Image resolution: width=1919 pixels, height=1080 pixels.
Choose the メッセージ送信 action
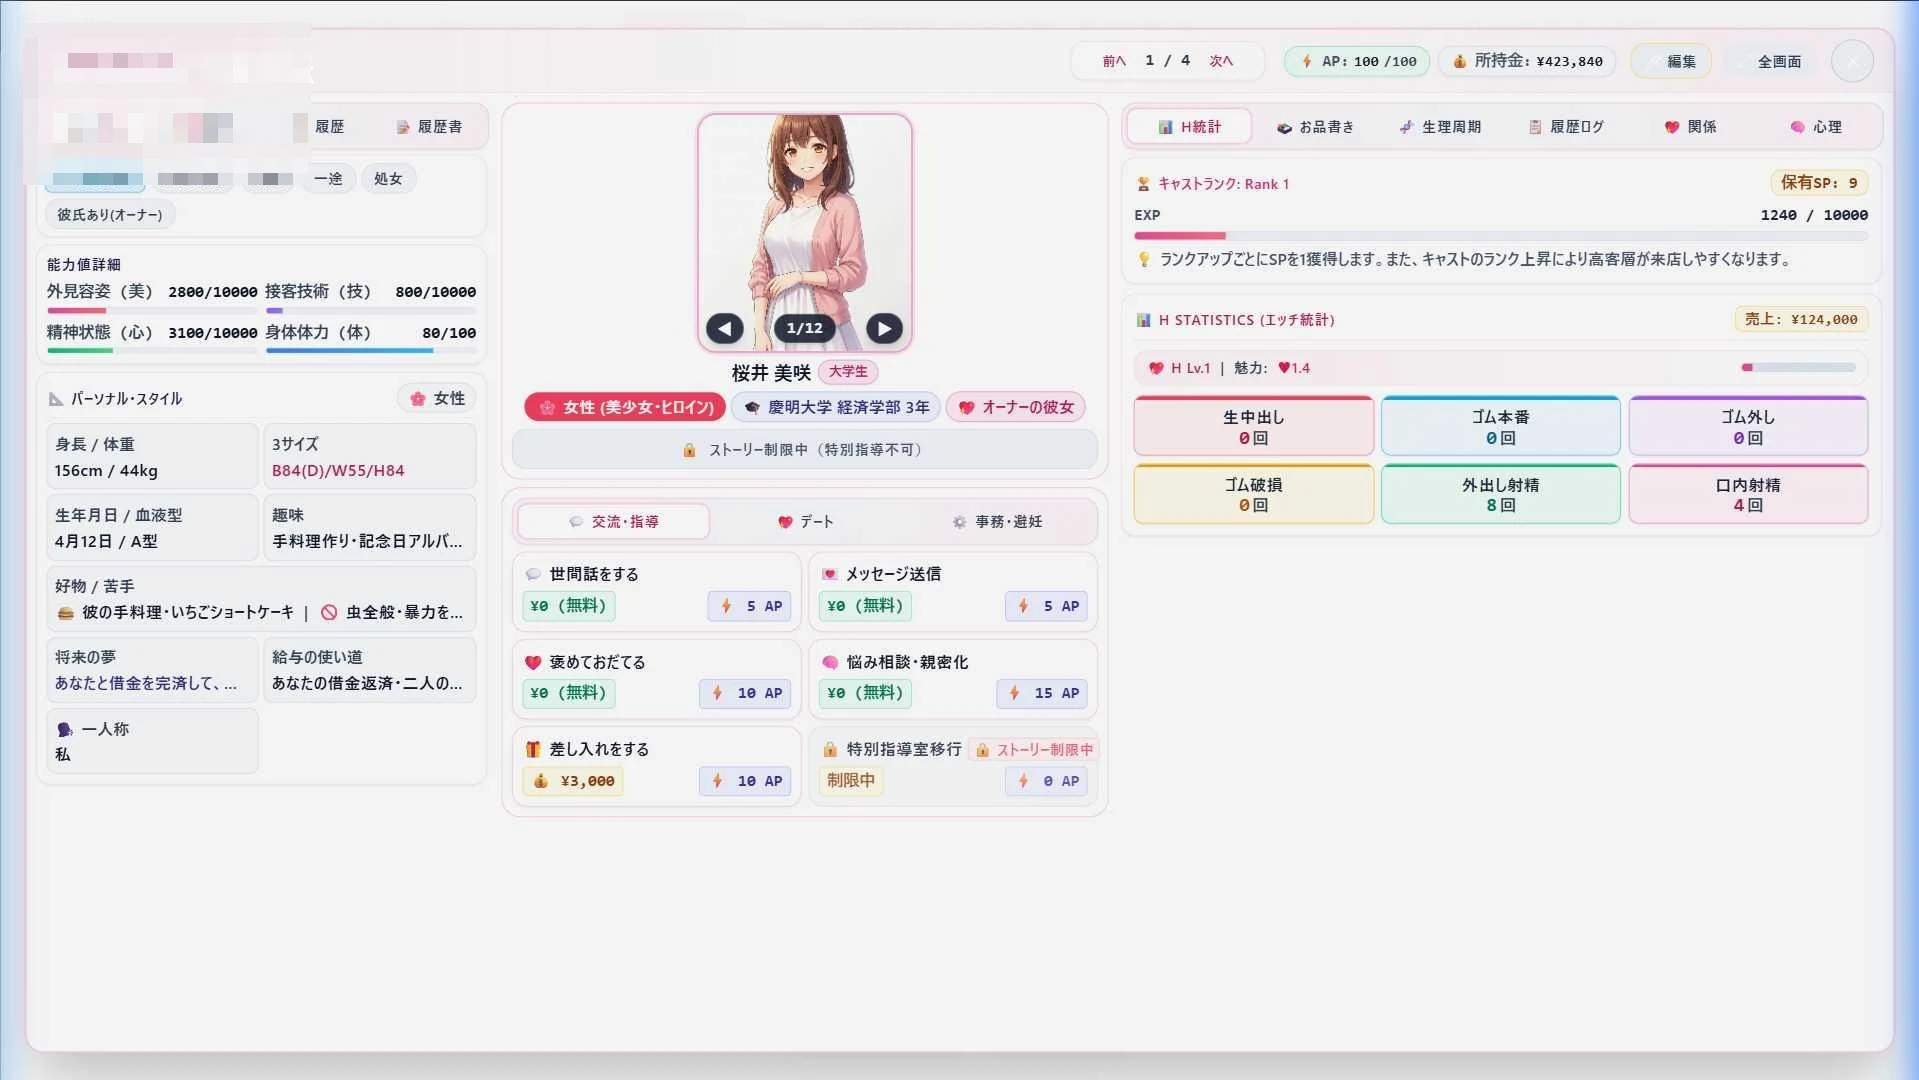point(953,591)
